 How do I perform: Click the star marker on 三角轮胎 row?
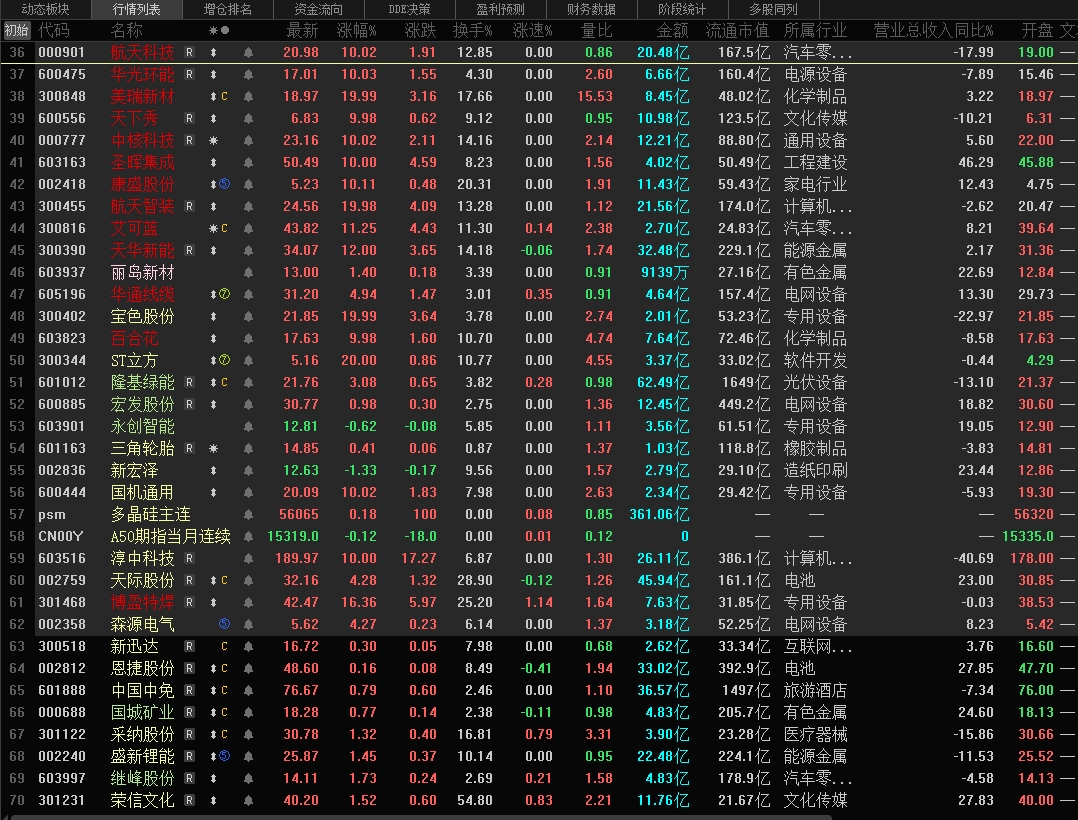(213, 448)
